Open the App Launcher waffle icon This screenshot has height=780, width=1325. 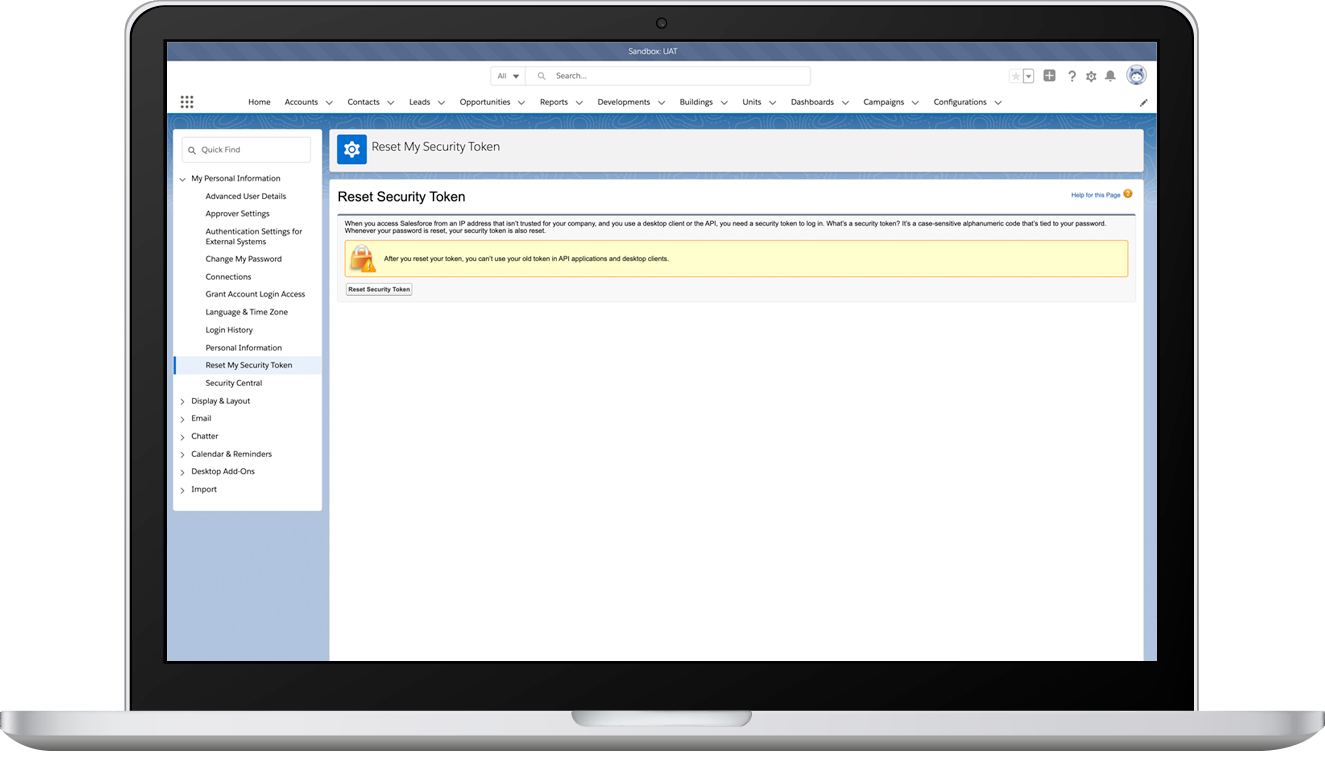186,101
